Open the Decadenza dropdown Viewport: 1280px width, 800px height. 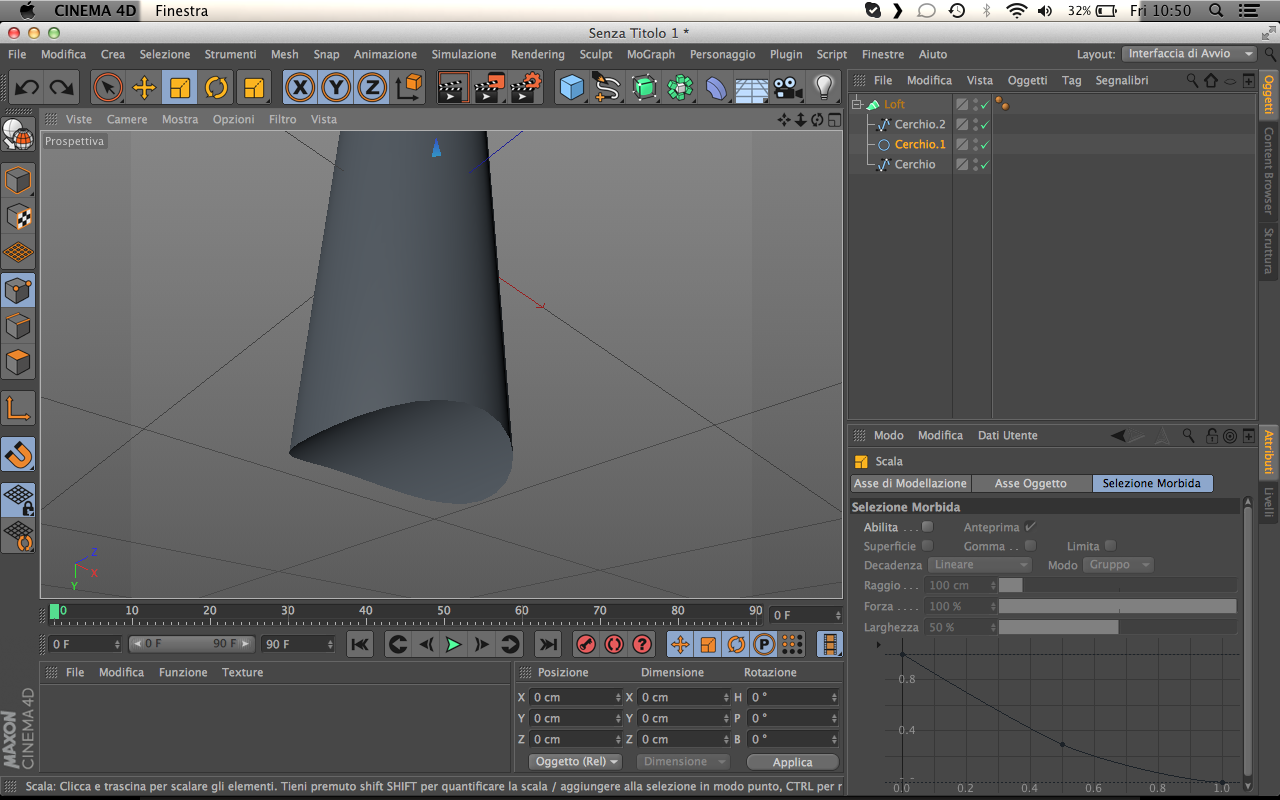coord(979,565)
